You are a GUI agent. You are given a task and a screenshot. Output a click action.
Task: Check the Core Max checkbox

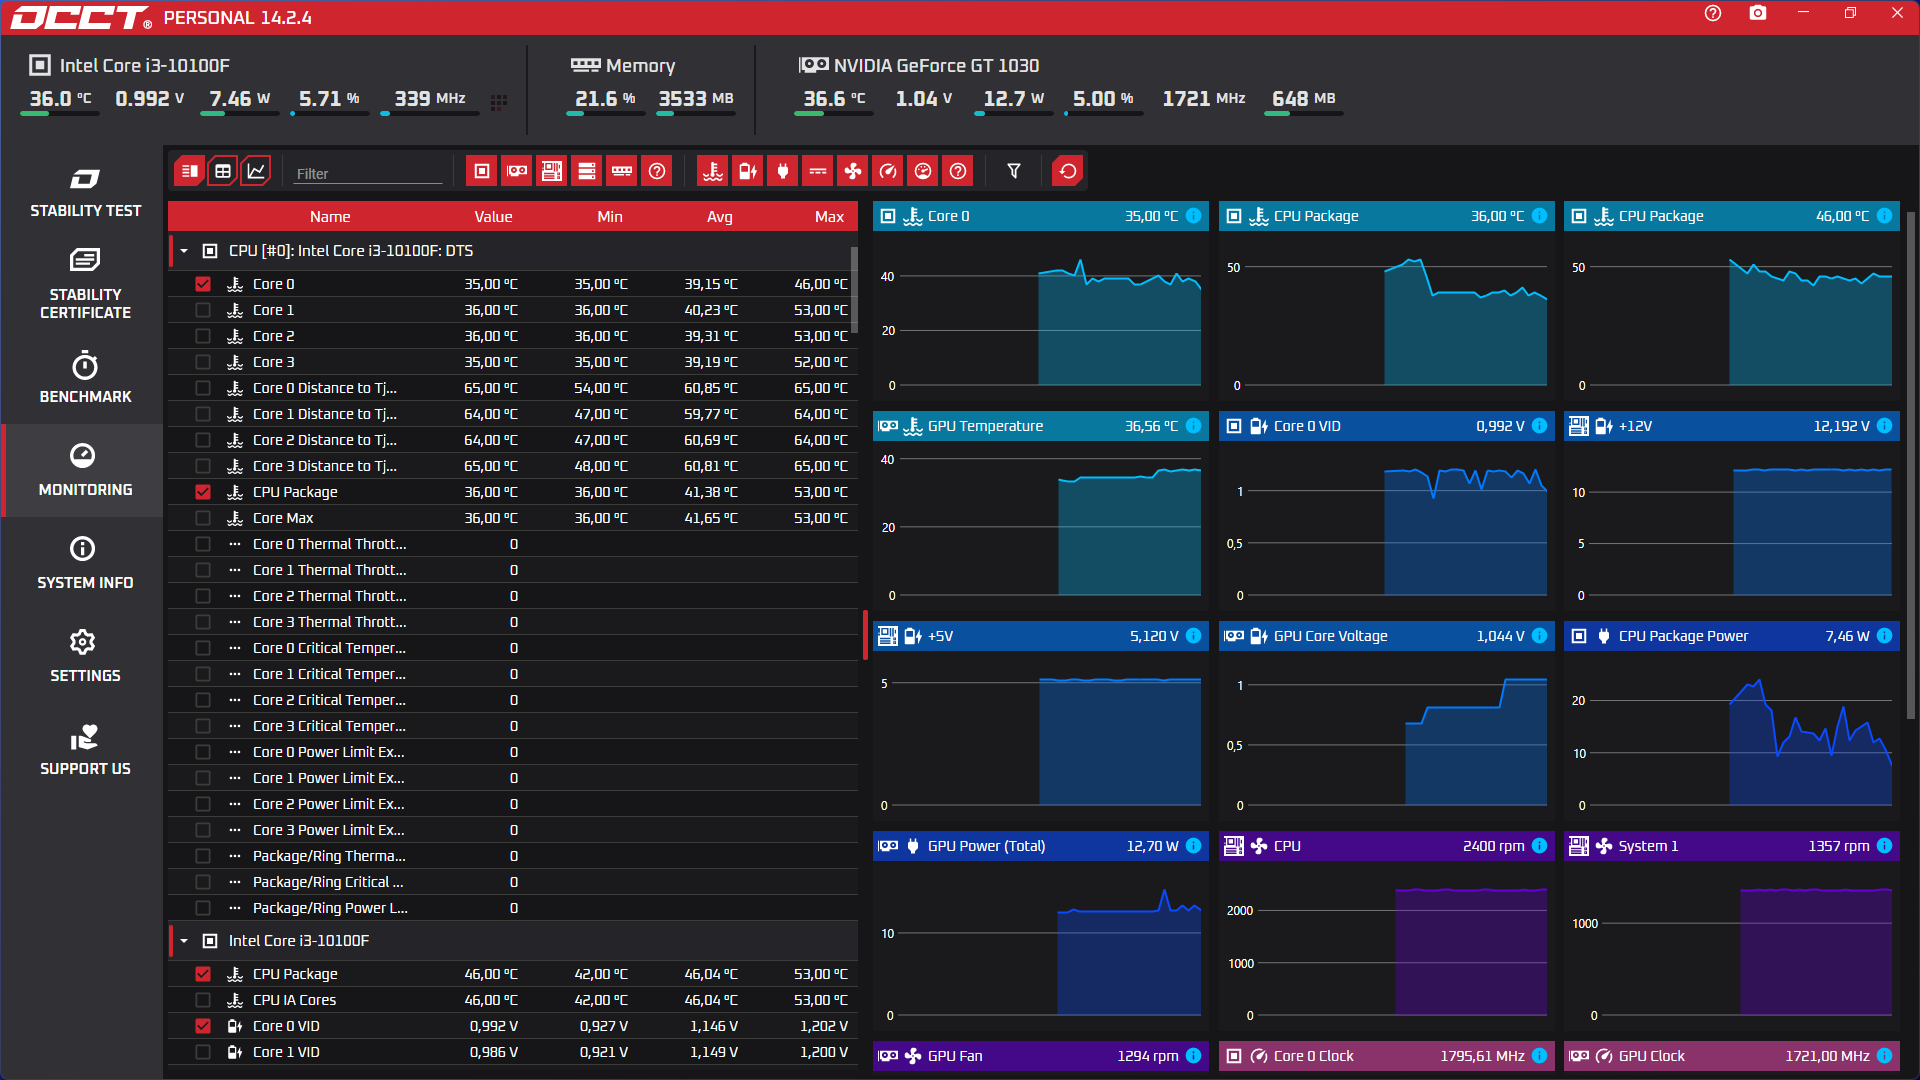[x=203, y=518]
